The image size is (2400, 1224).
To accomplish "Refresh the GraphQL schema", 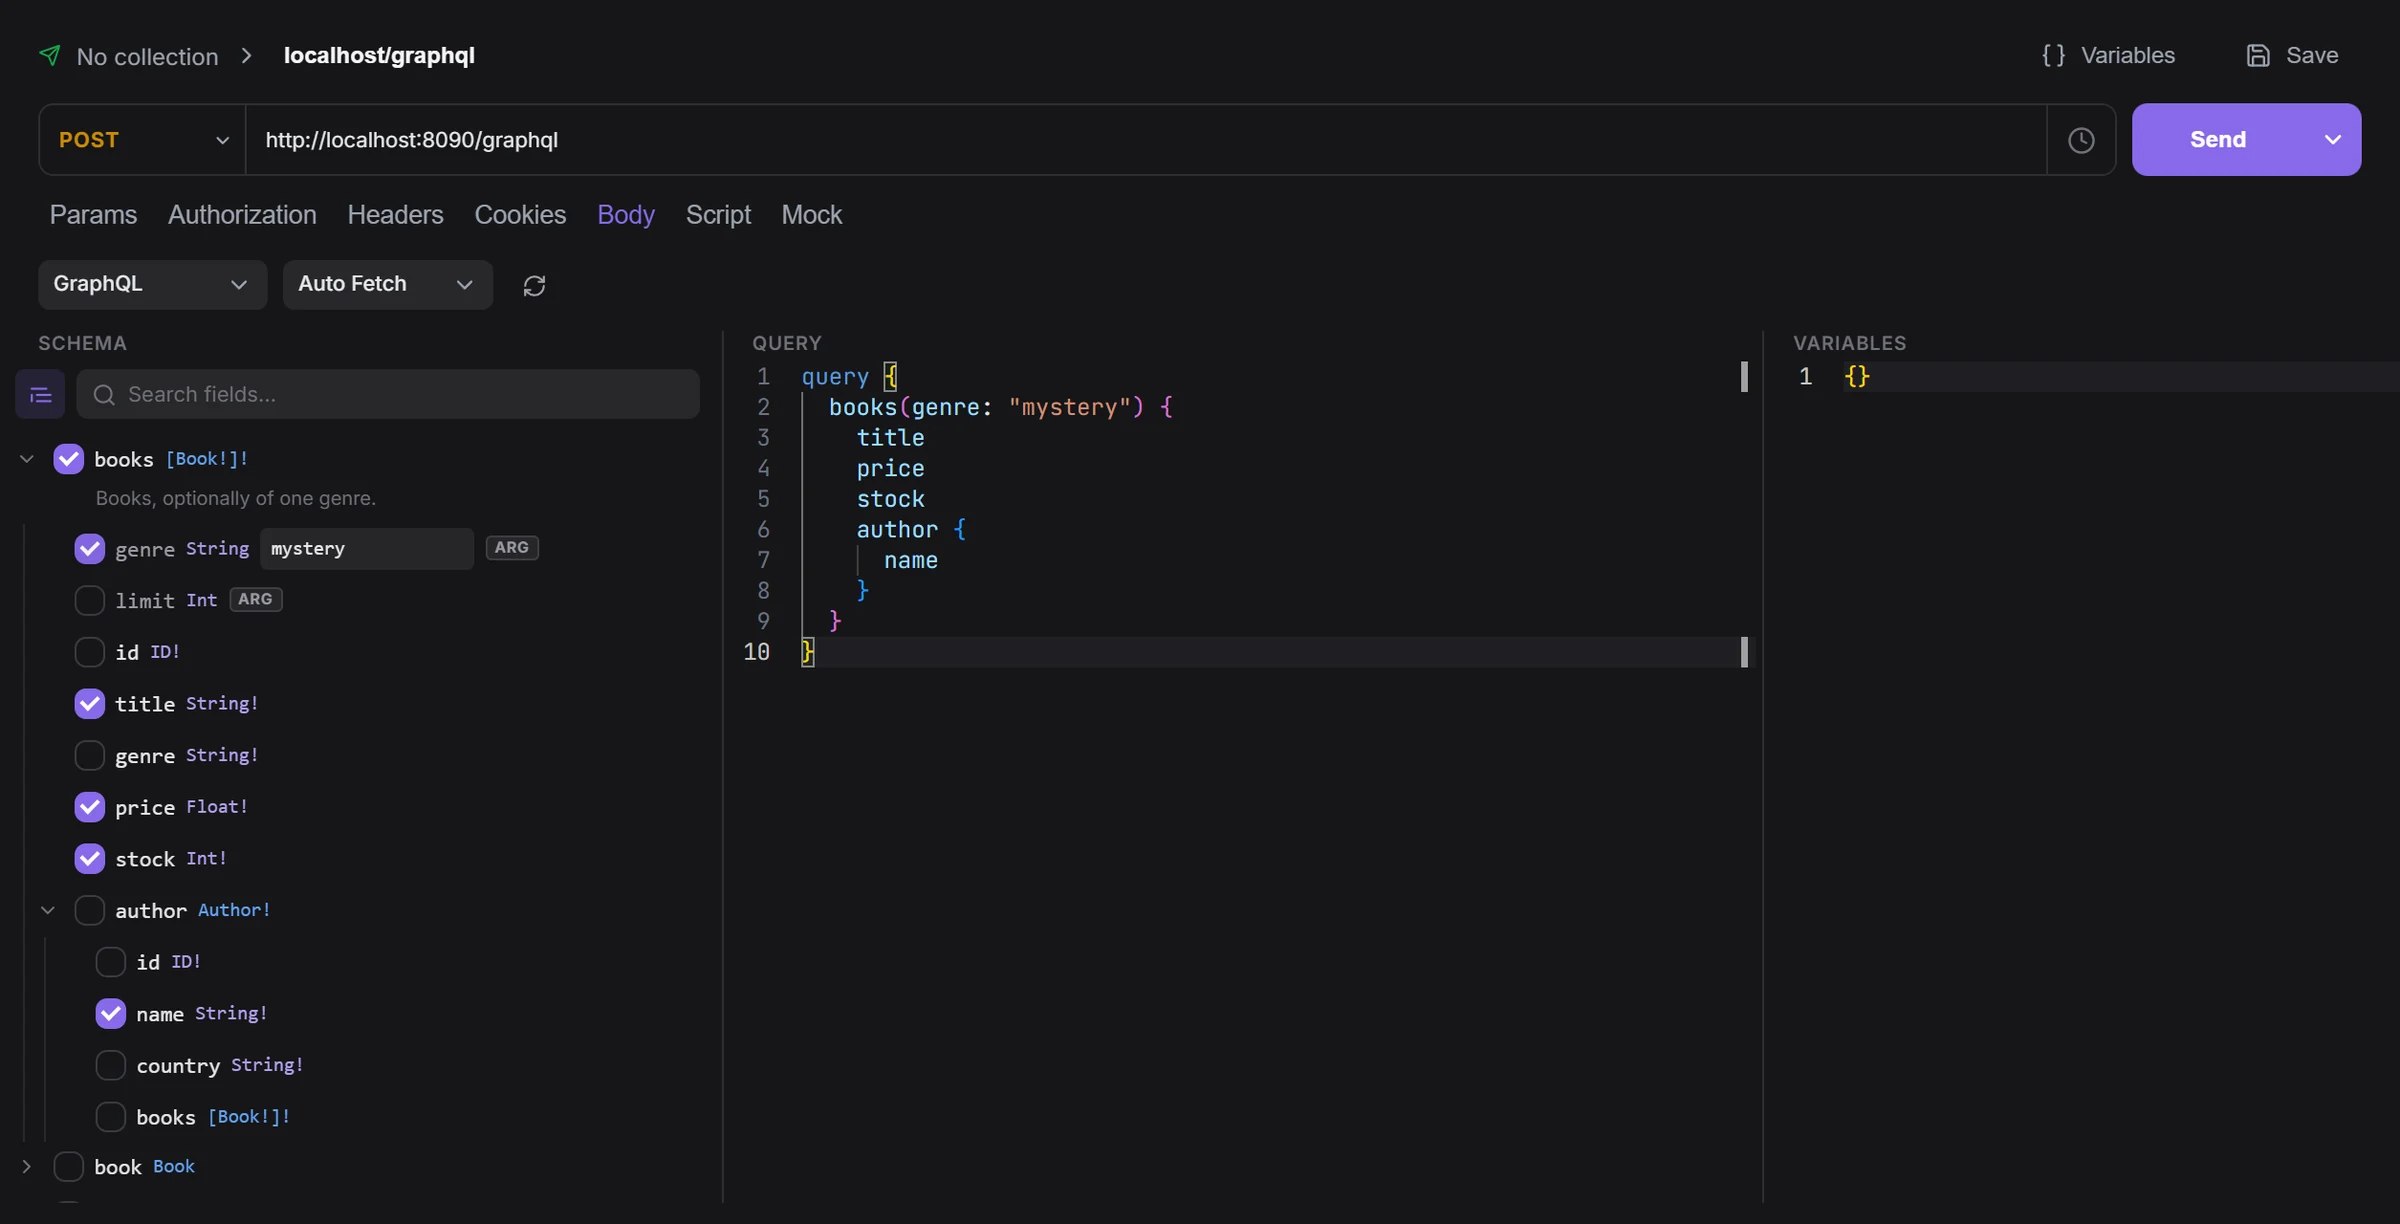I will coord(534,286).
